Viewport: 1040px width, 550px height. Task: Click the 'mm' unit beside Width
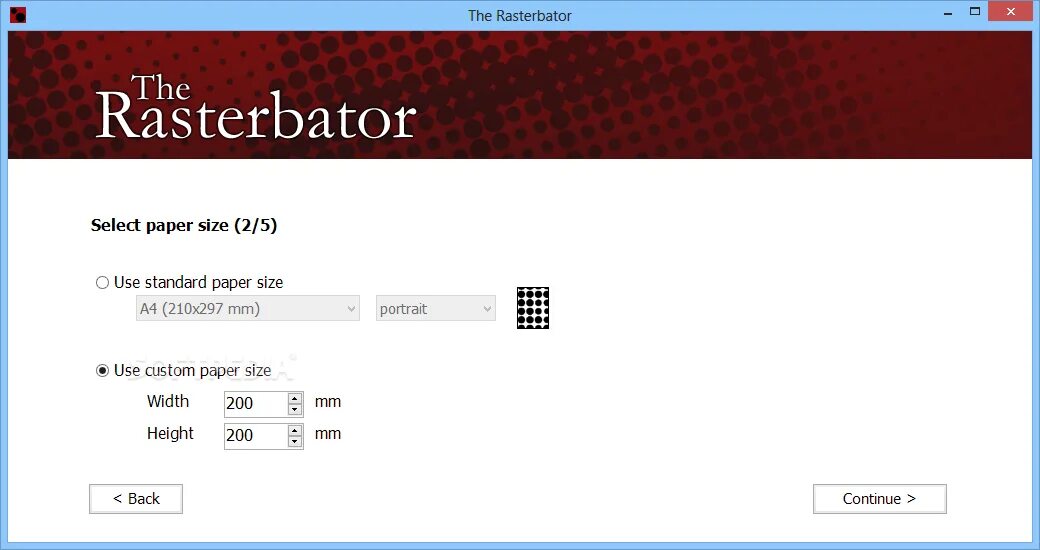coord(328,402)
